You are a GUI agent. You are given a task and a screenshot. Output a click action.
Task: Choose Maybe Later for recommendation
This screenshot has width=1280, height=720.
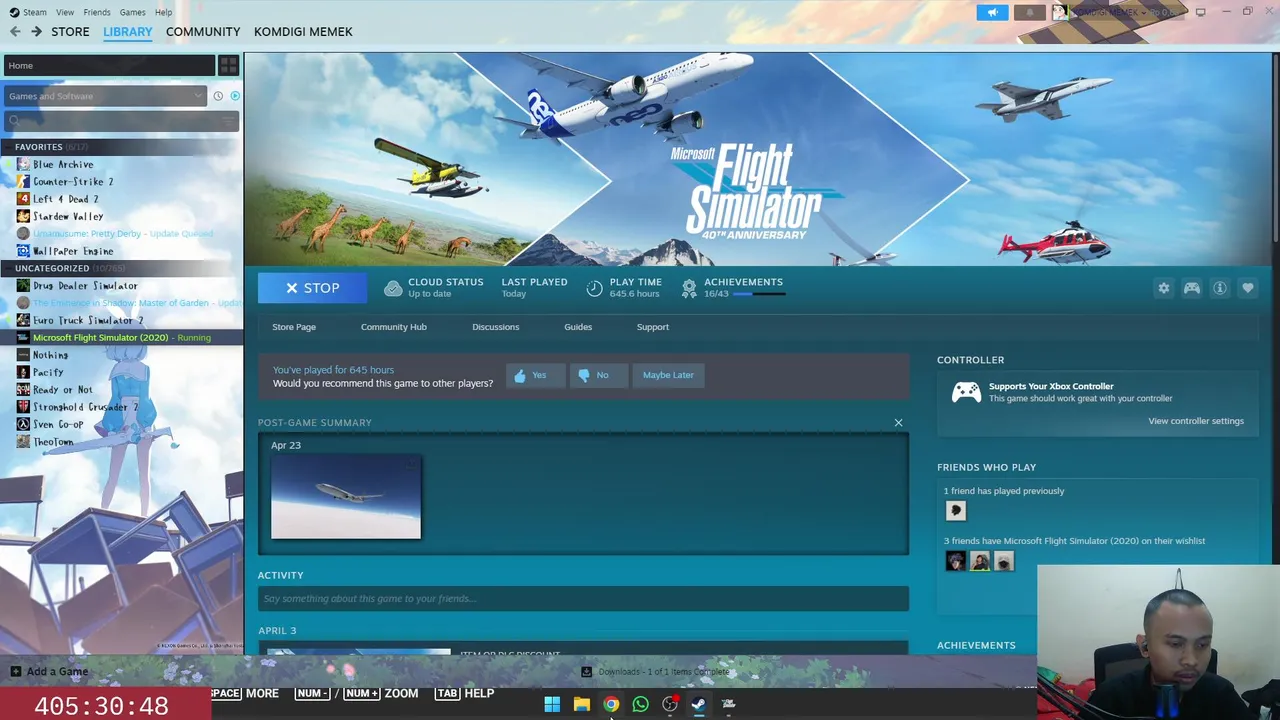point(668,375)
